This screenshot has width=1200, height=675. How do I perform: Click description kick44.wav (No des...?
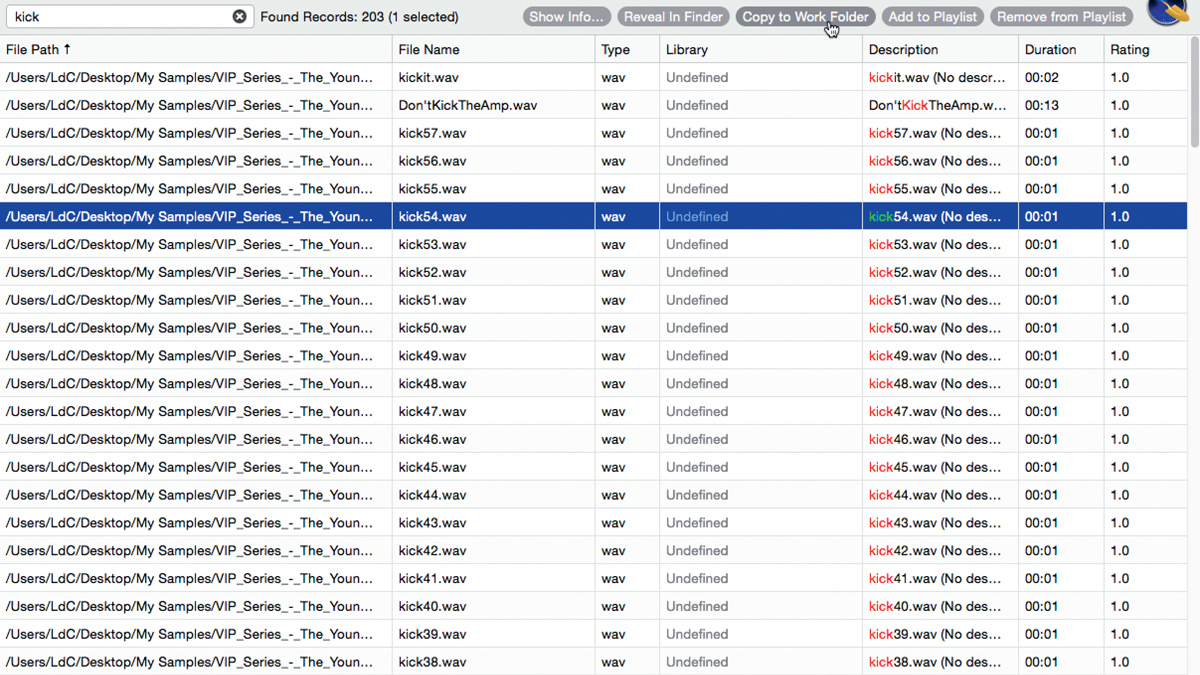(935, 495)
